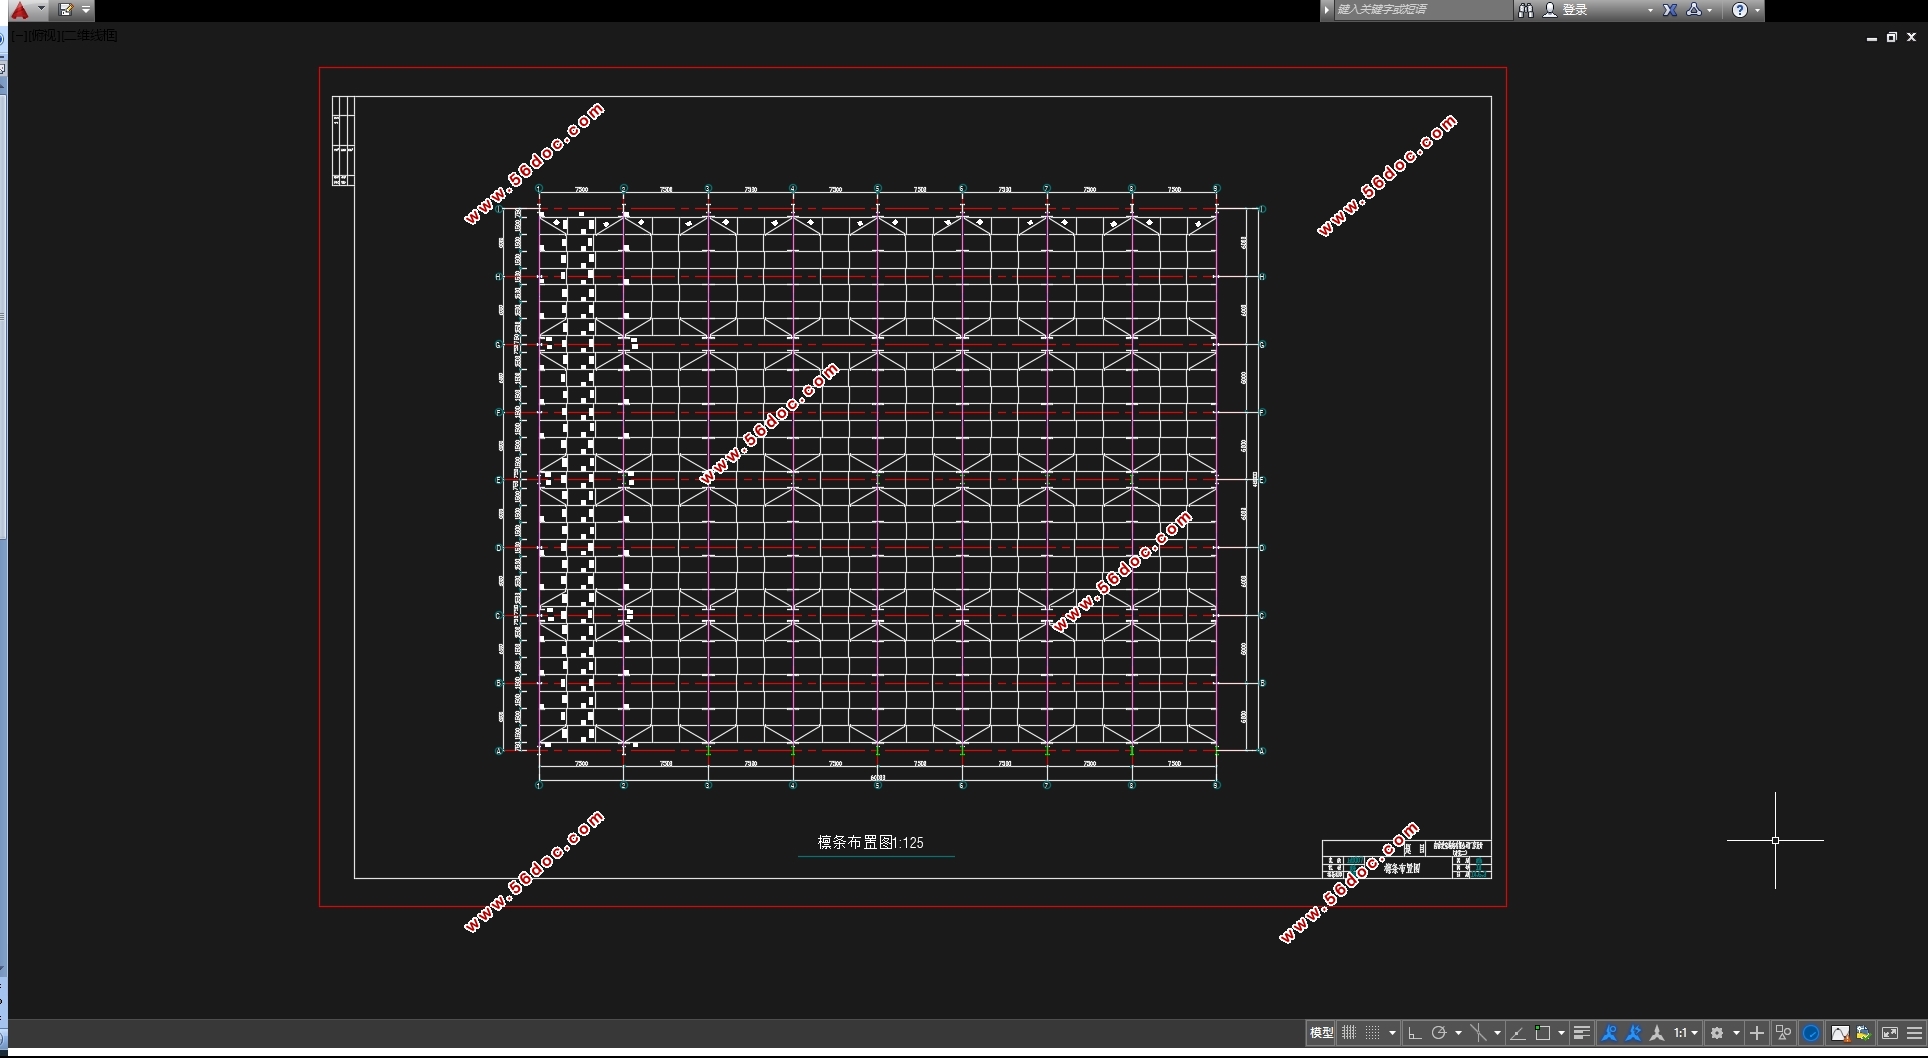Toggle ortho mode in status bar

coord(1414,1033)
